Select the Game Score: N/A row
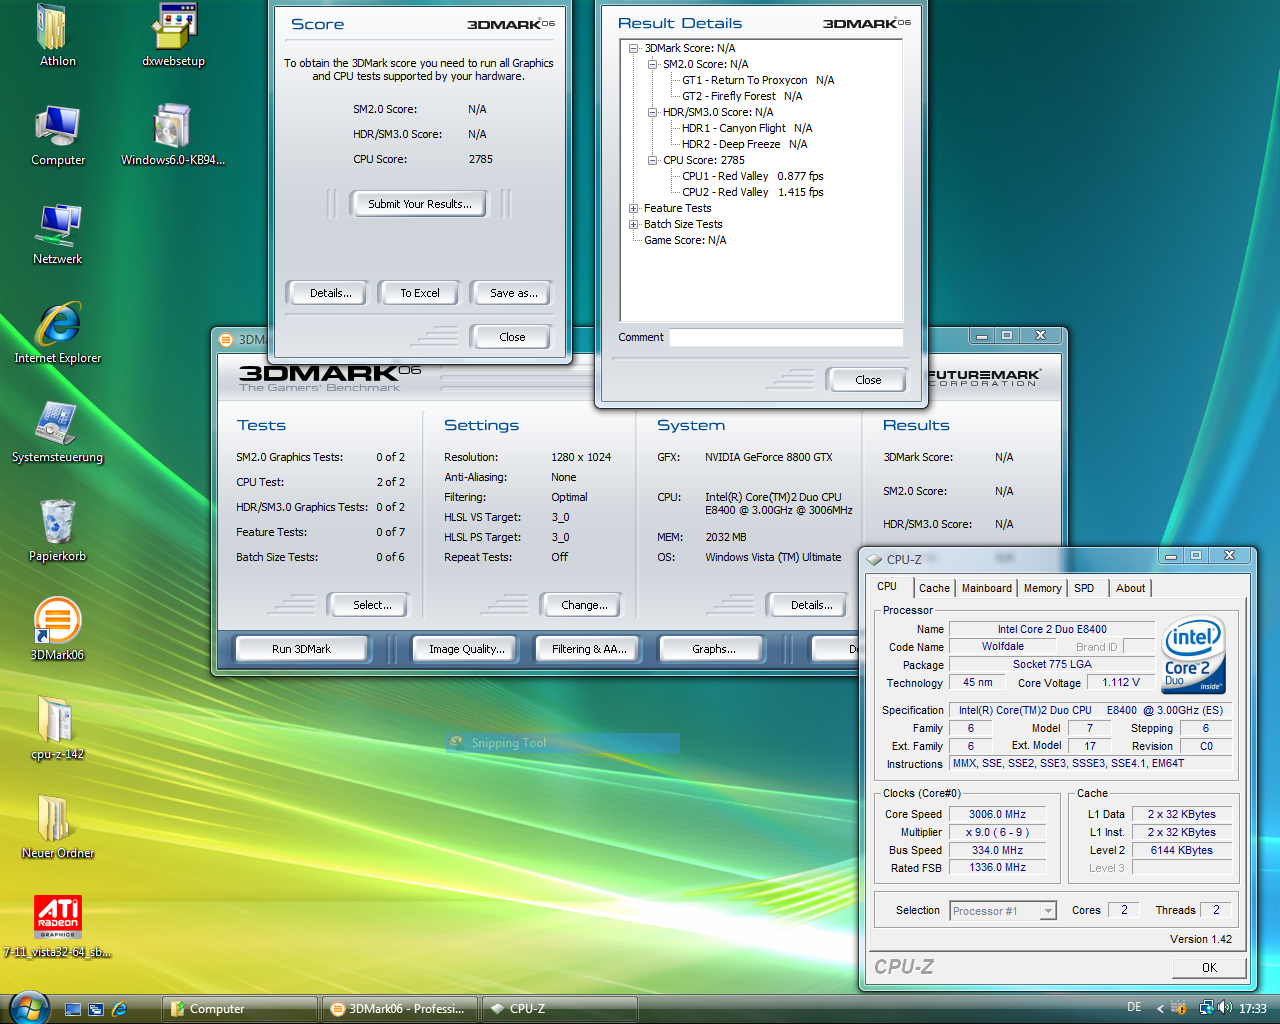The height and width of the screenshot is (1024, 1280). pos(685,240)
